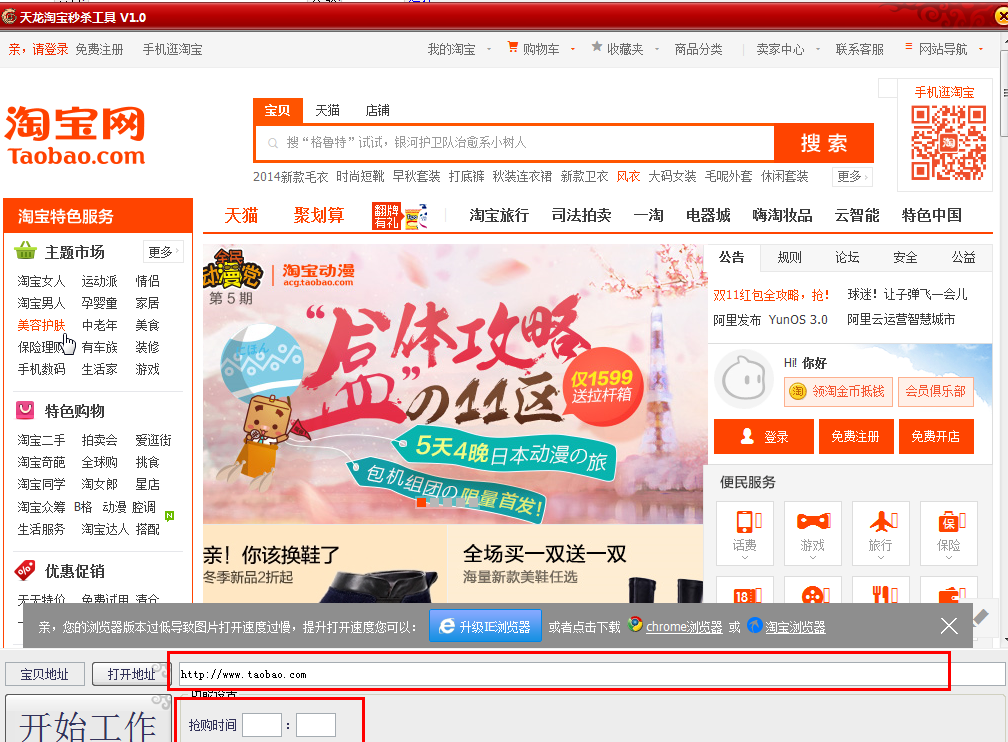Click the Taobao search input field

[x=516, y=143]
